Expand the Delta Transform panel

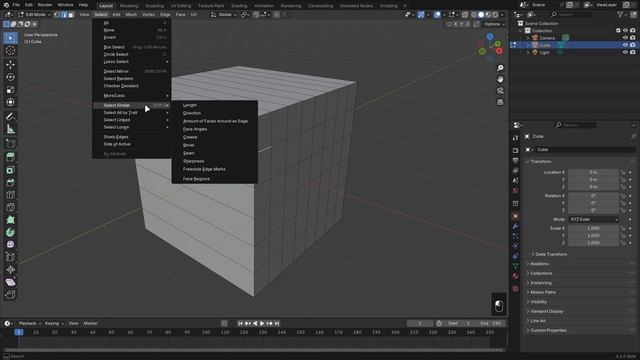coord(551,254)
